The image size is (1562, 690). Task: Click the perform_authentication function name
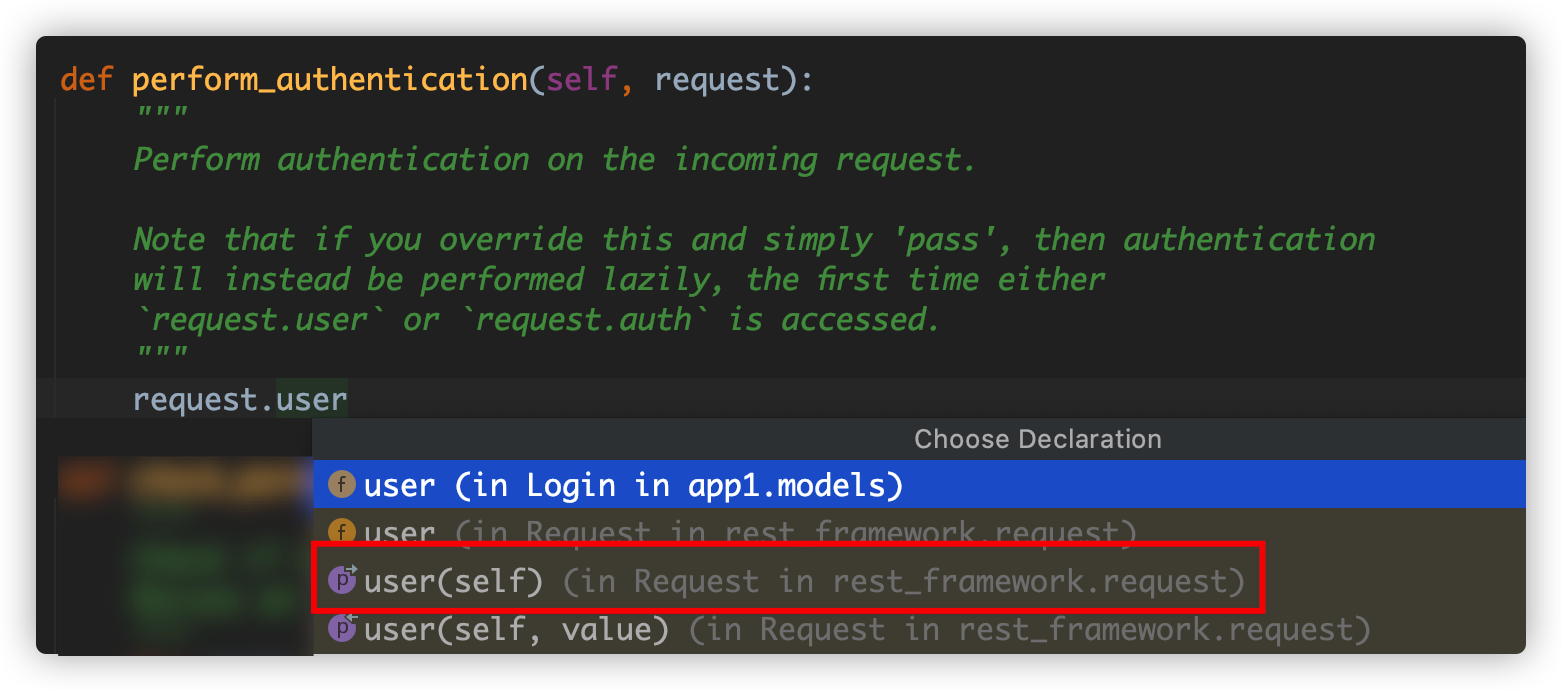pyautogui.click(x=330, y=80)
